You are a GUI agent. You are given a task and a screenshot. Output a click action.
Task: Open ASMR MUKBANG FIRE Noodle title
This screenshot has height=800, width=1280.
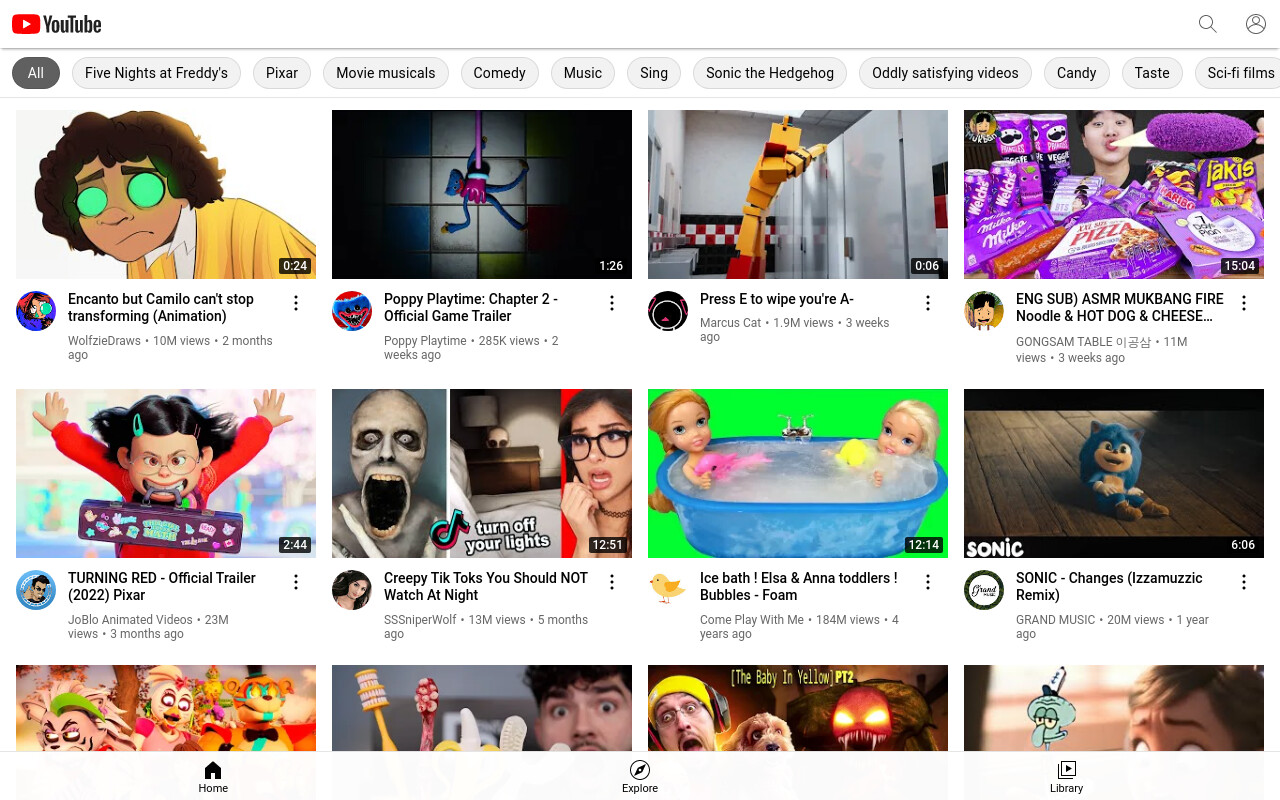coord(1120,307)
